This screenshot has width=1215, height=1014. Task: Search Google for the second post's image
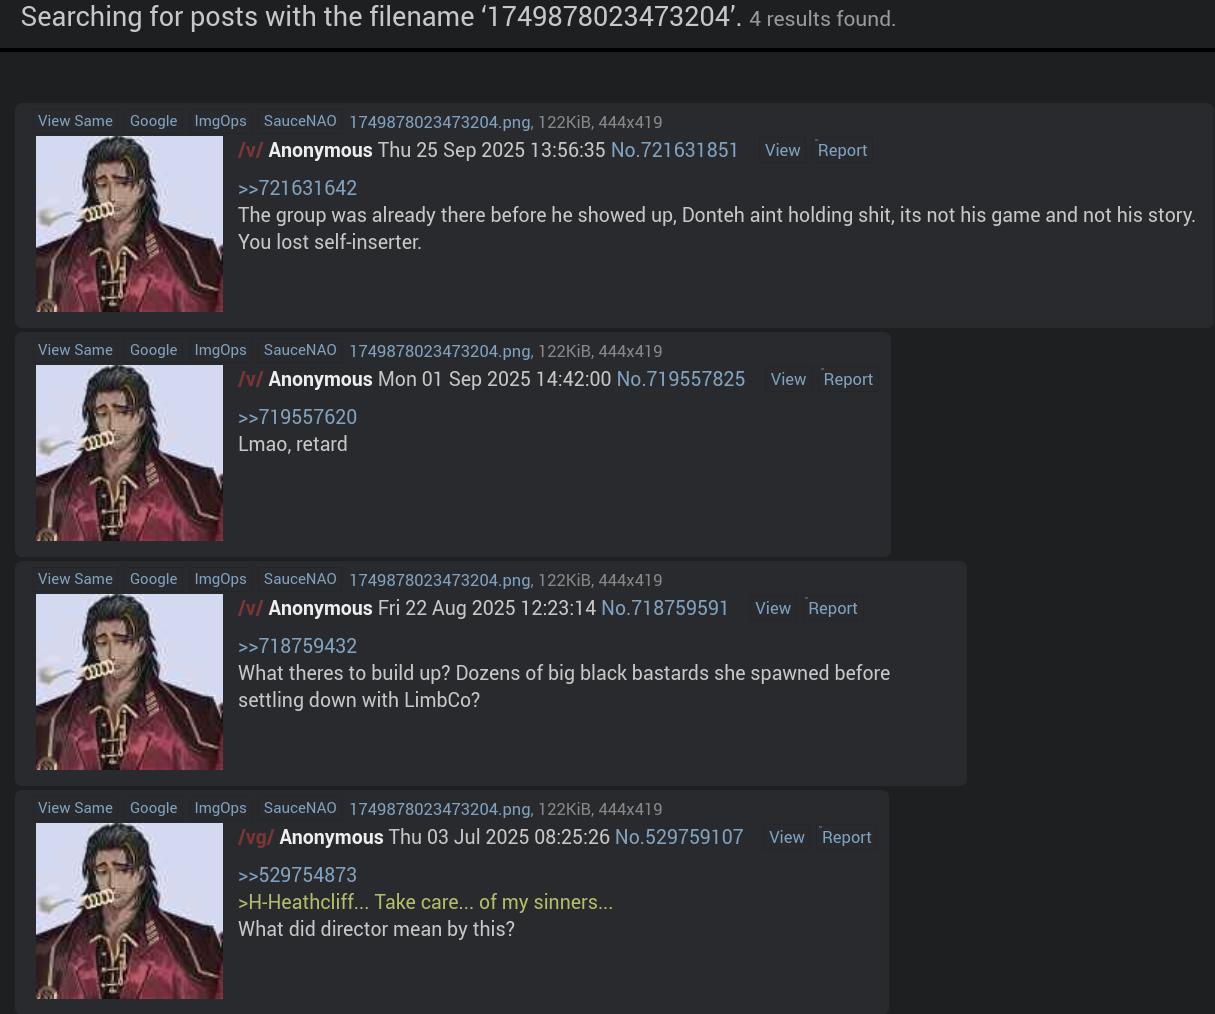153,350
